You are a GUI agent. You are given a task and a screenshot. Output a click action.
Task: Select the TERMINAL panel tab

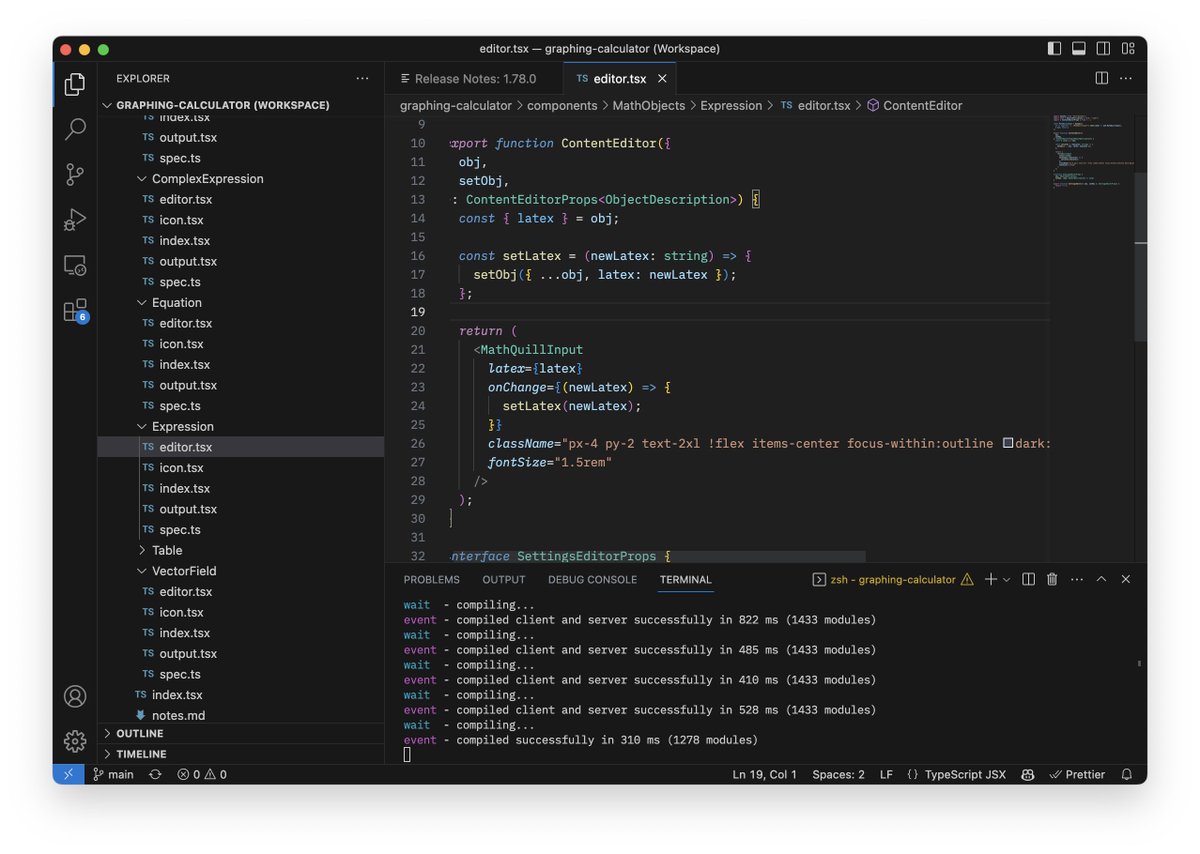[x=686, y=579]
